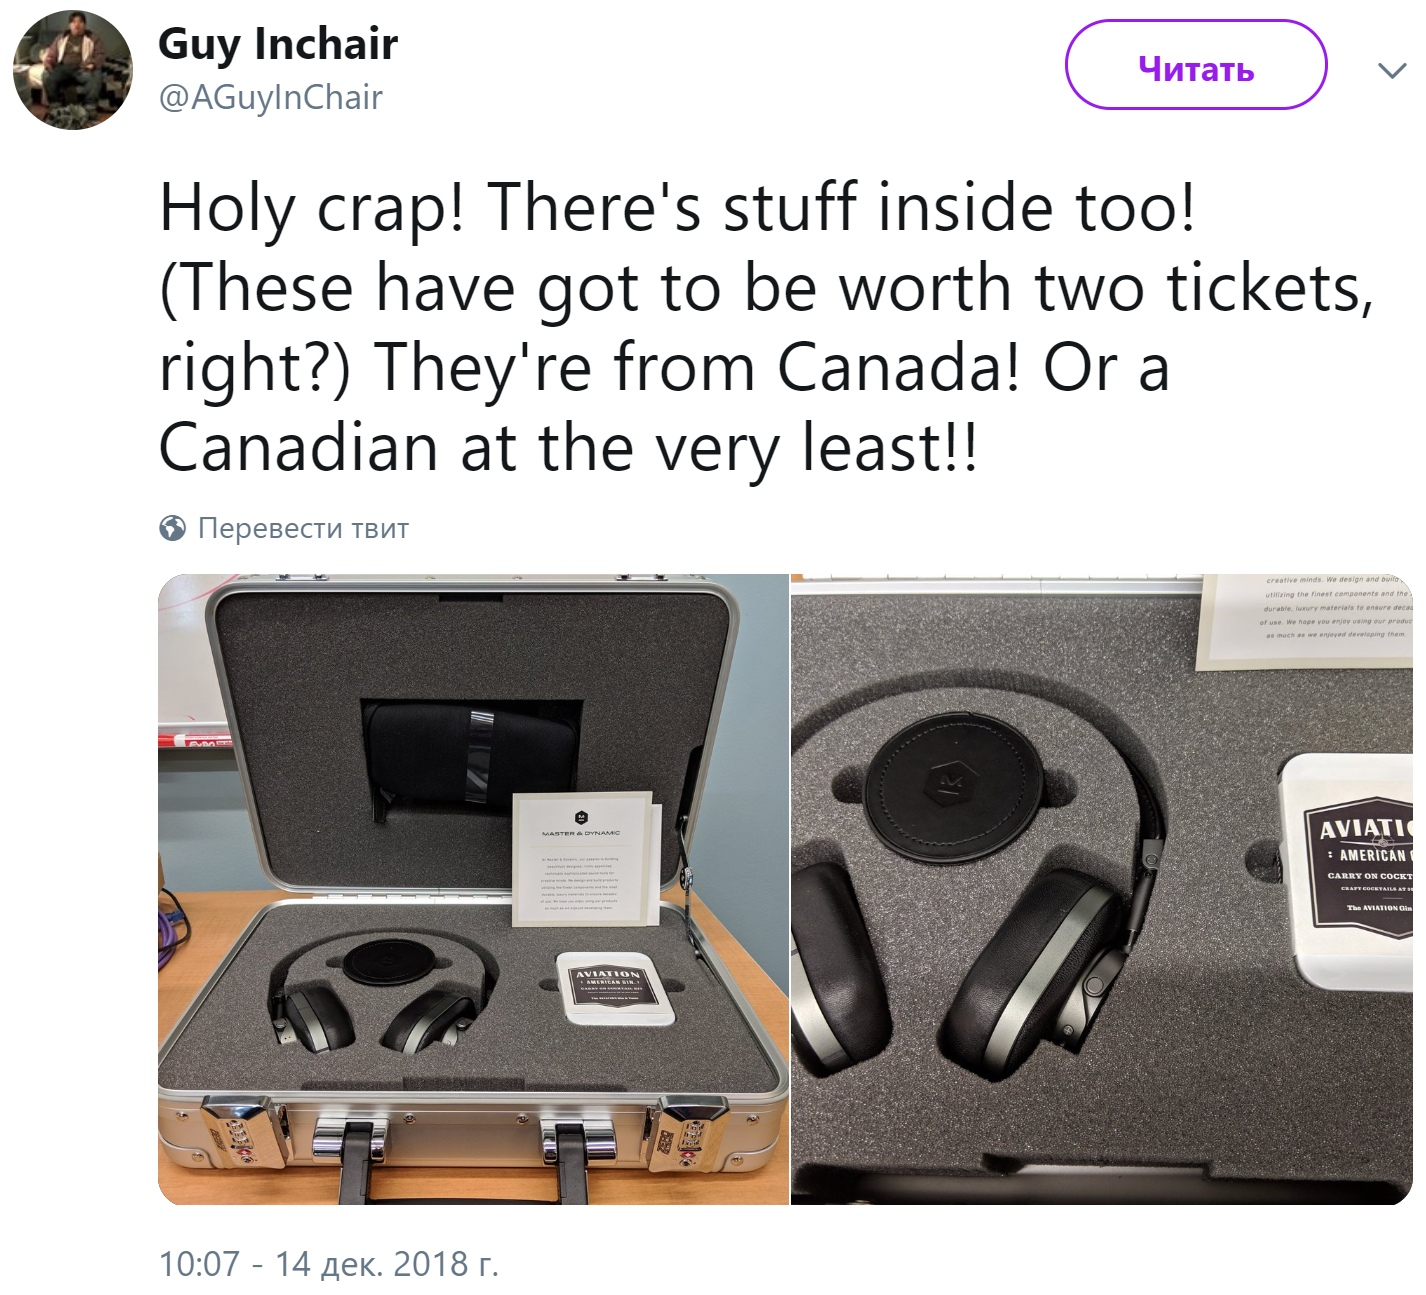The image size is (1426, 1295).
Task: Click the Guy Inchair display name
Action: coord(278,44)
